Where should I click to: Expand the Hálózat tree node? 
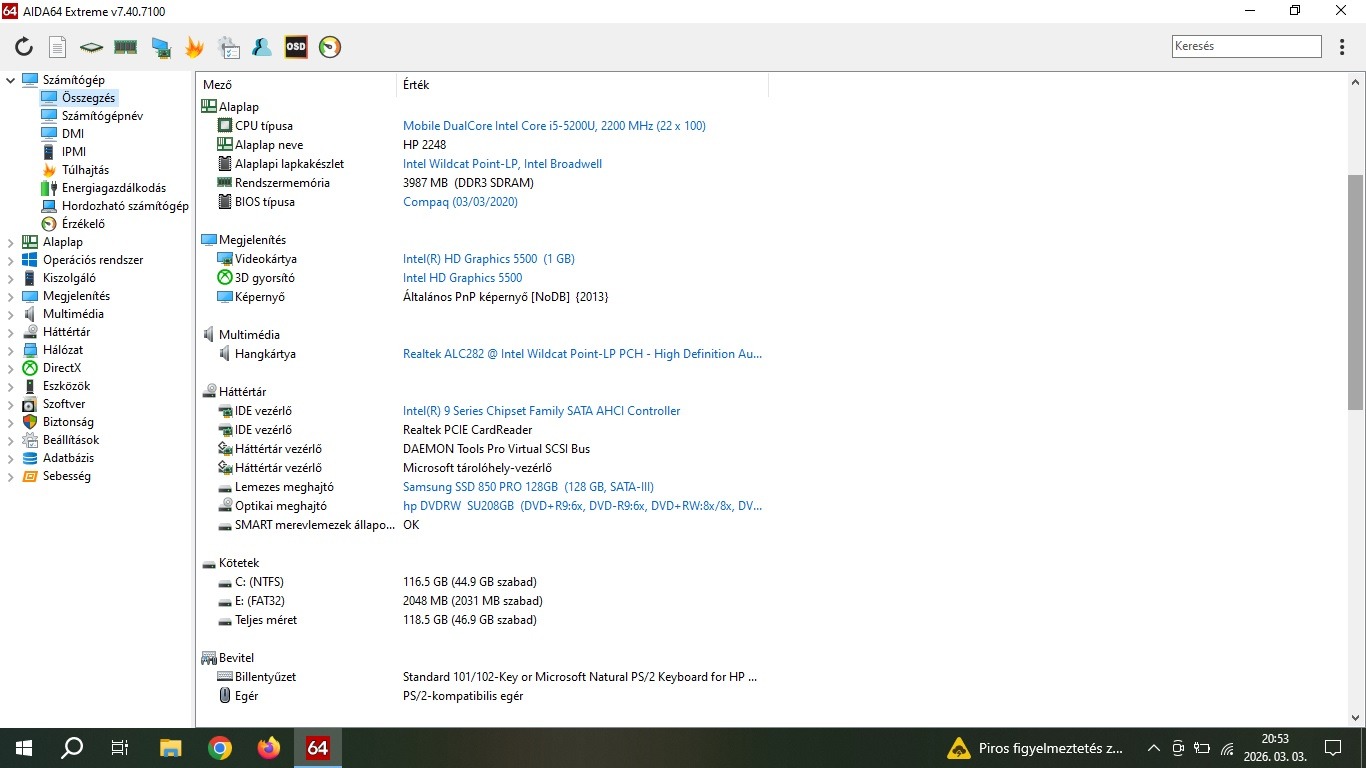click(x=11, y=350)
